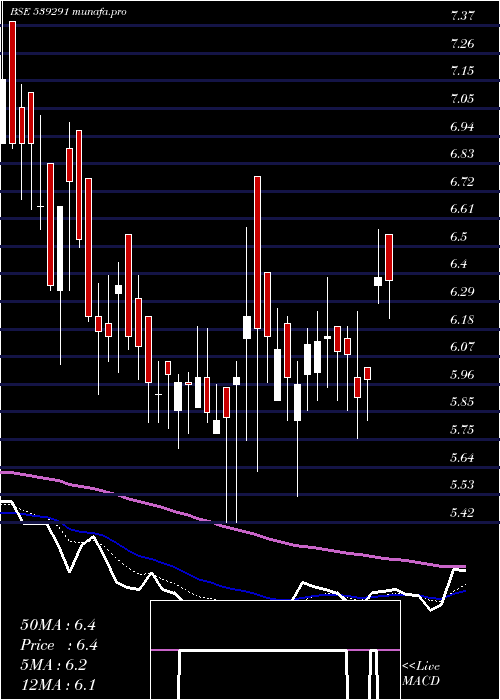
Task: Click the 6.72 price axis label
Action: [x=462, y=181]
